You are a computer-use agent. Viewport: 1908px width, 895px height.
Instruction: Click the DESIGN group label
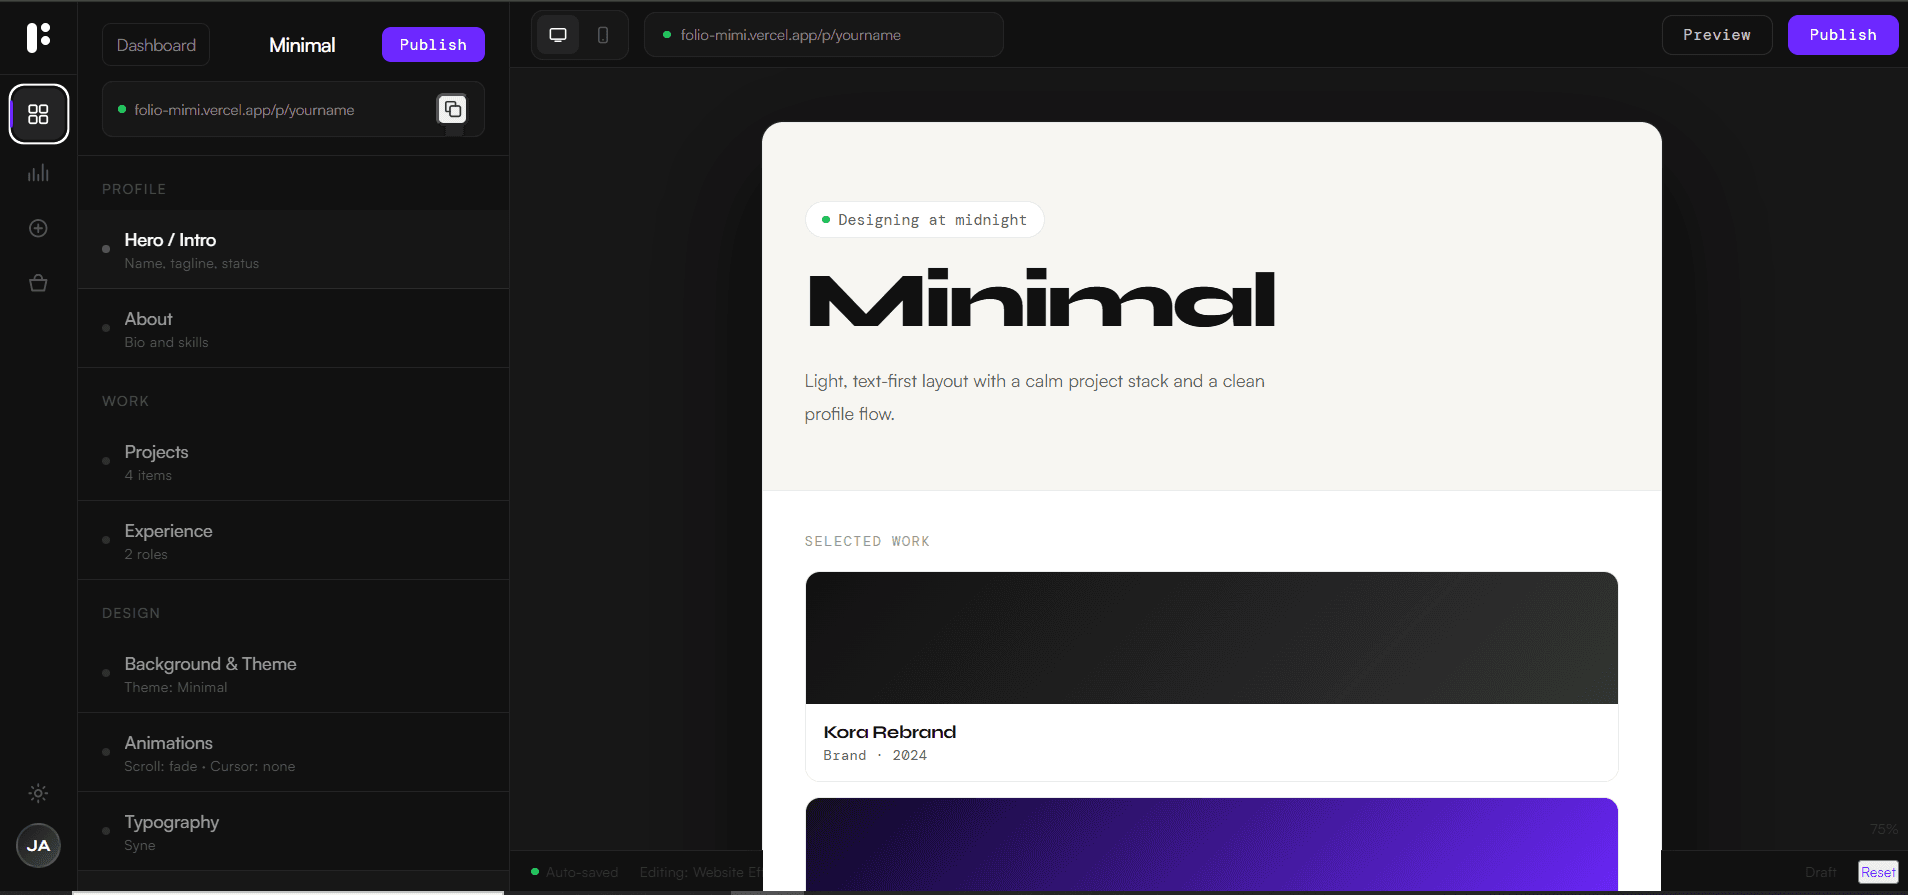tap(131, 613)
